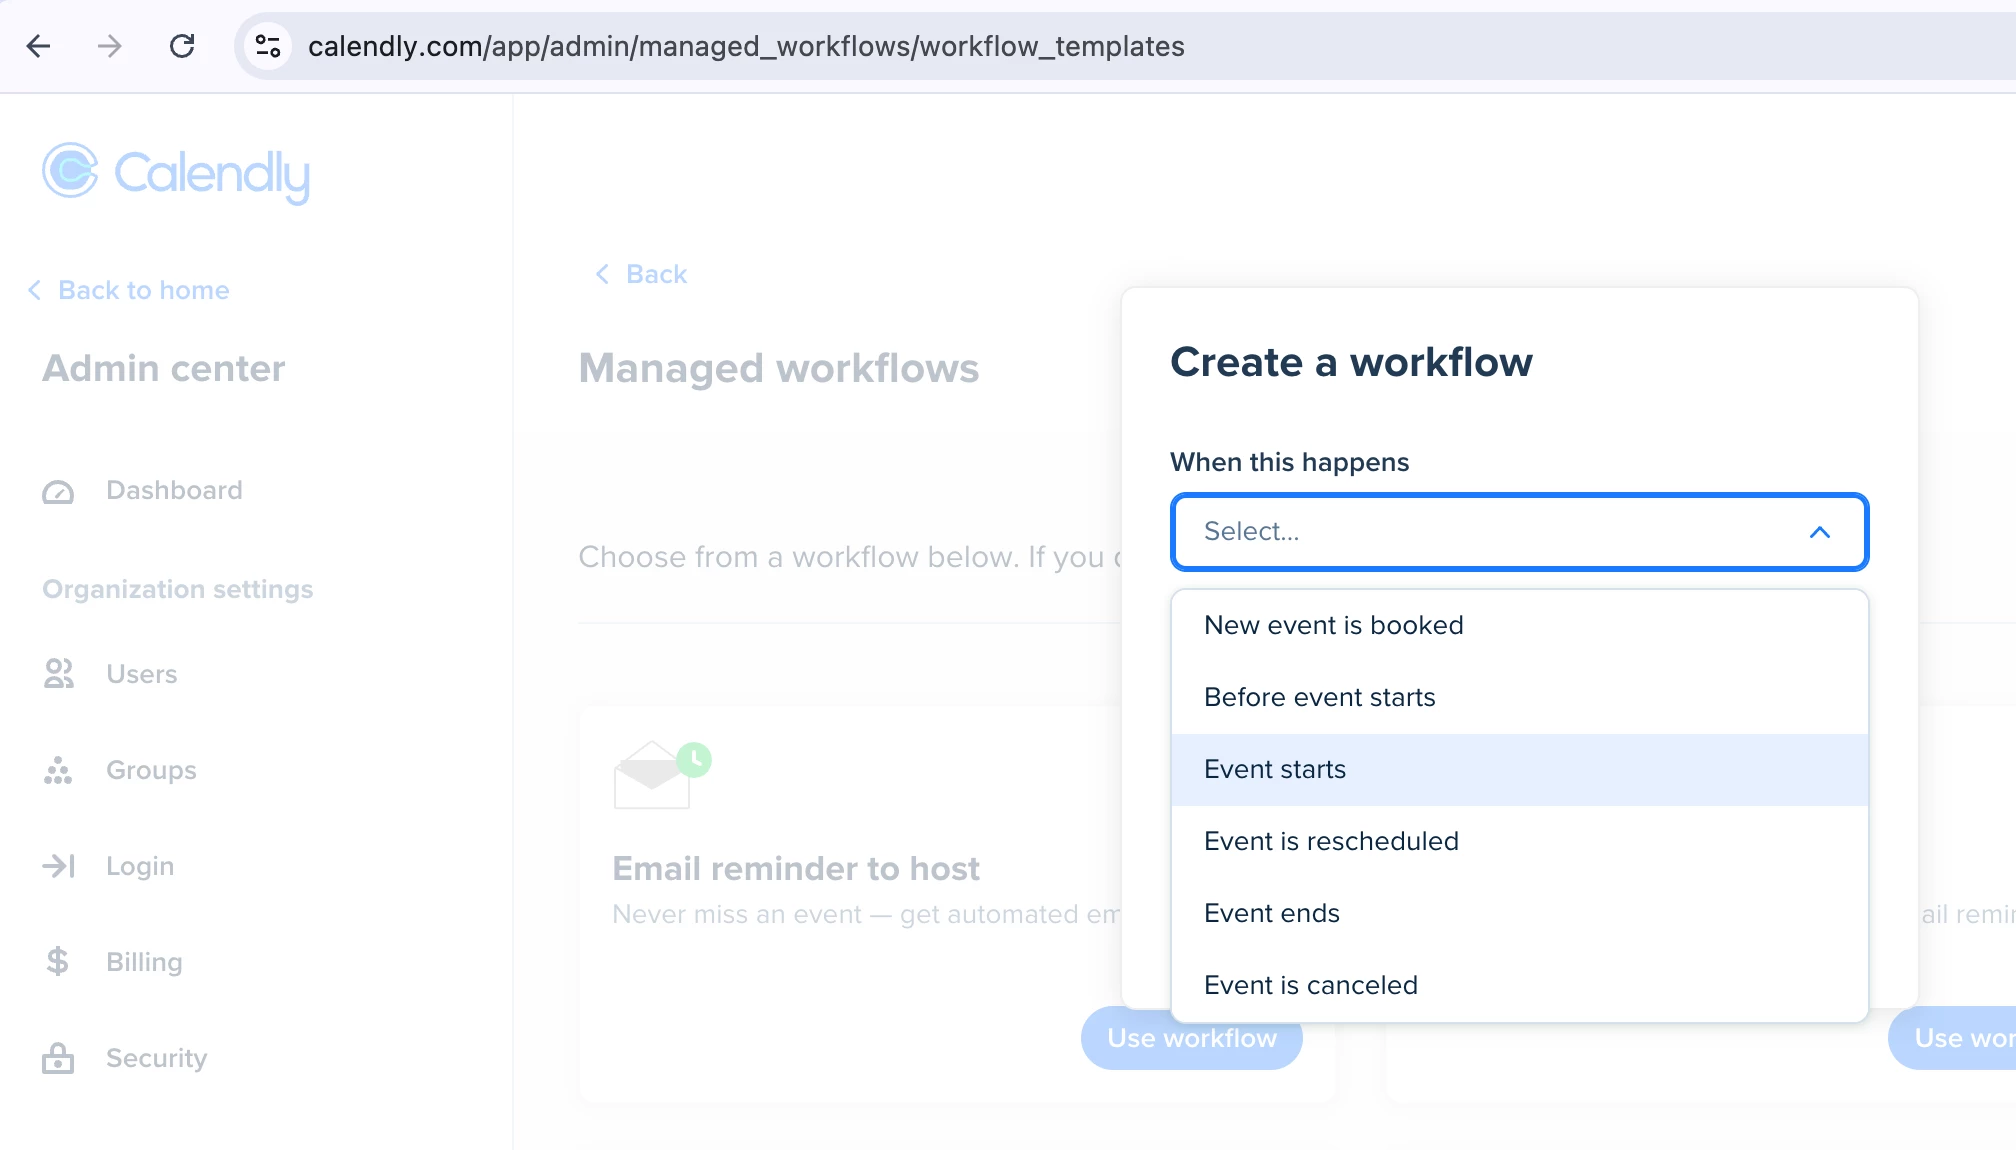Choose 'Before event starts' trigger
Viewport: 2016px width, 1150px height.
[1319, 697]
